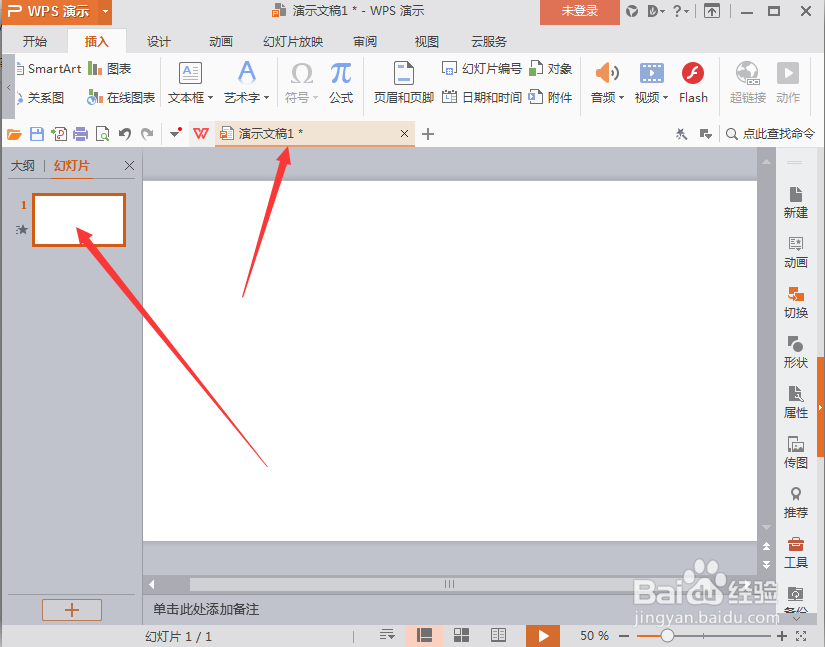This screenshot has height=647, width=825.
Task: Click the notes area 单击此处添加备注
Action: point(206,610)
